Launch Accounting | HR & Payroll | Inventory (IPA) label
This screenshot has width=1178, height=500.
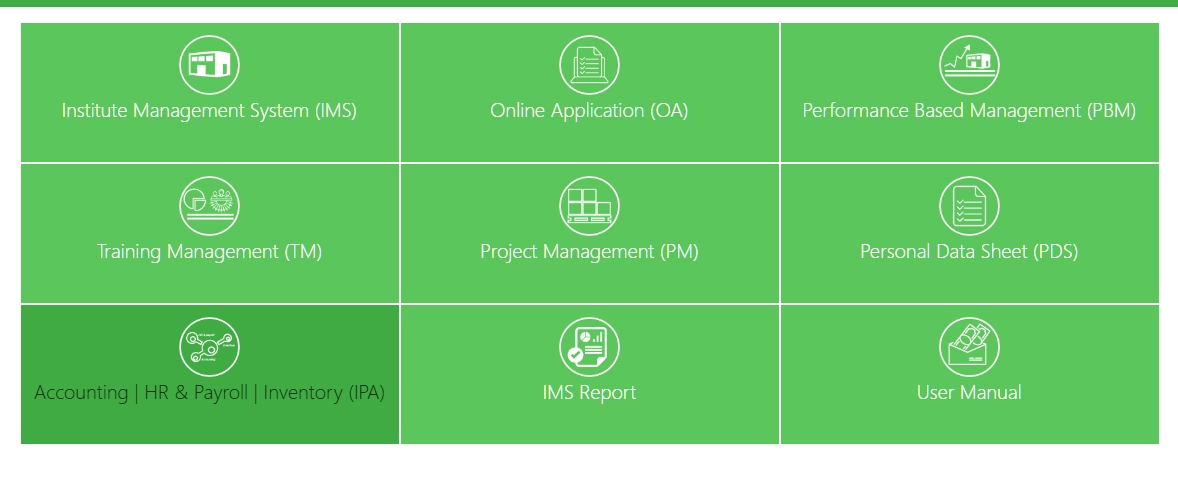point(210,393)
